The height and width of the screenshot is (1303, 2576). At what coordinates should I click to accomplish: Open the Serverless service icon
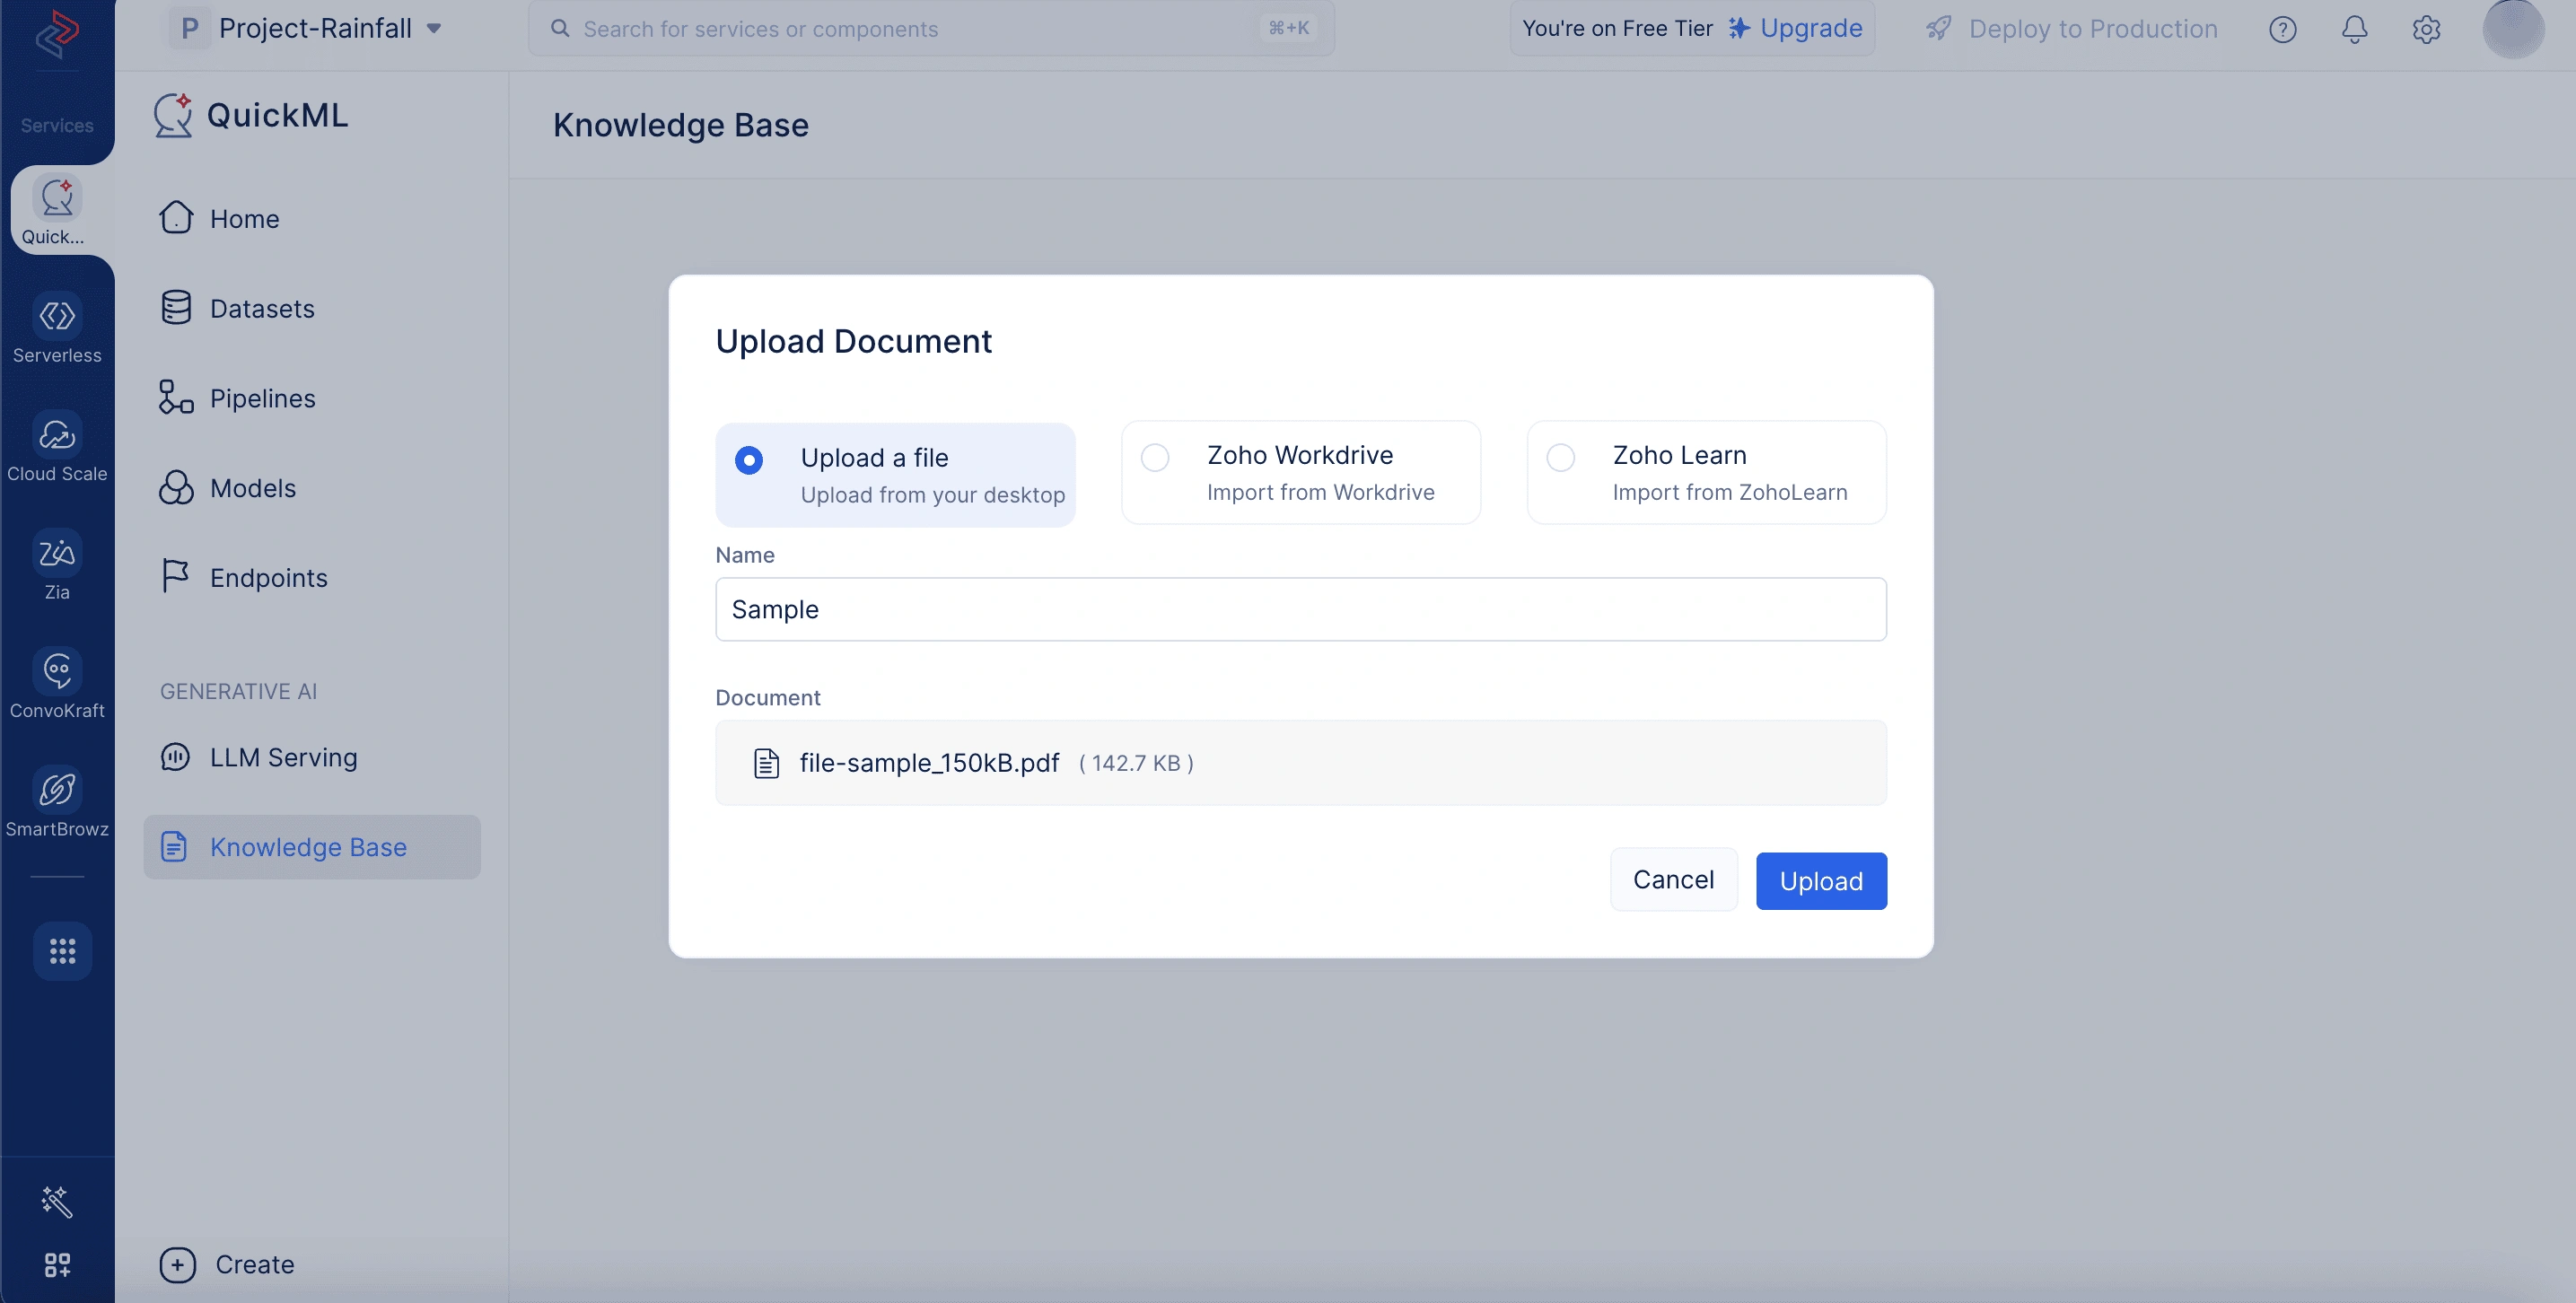tap(57, 316)
